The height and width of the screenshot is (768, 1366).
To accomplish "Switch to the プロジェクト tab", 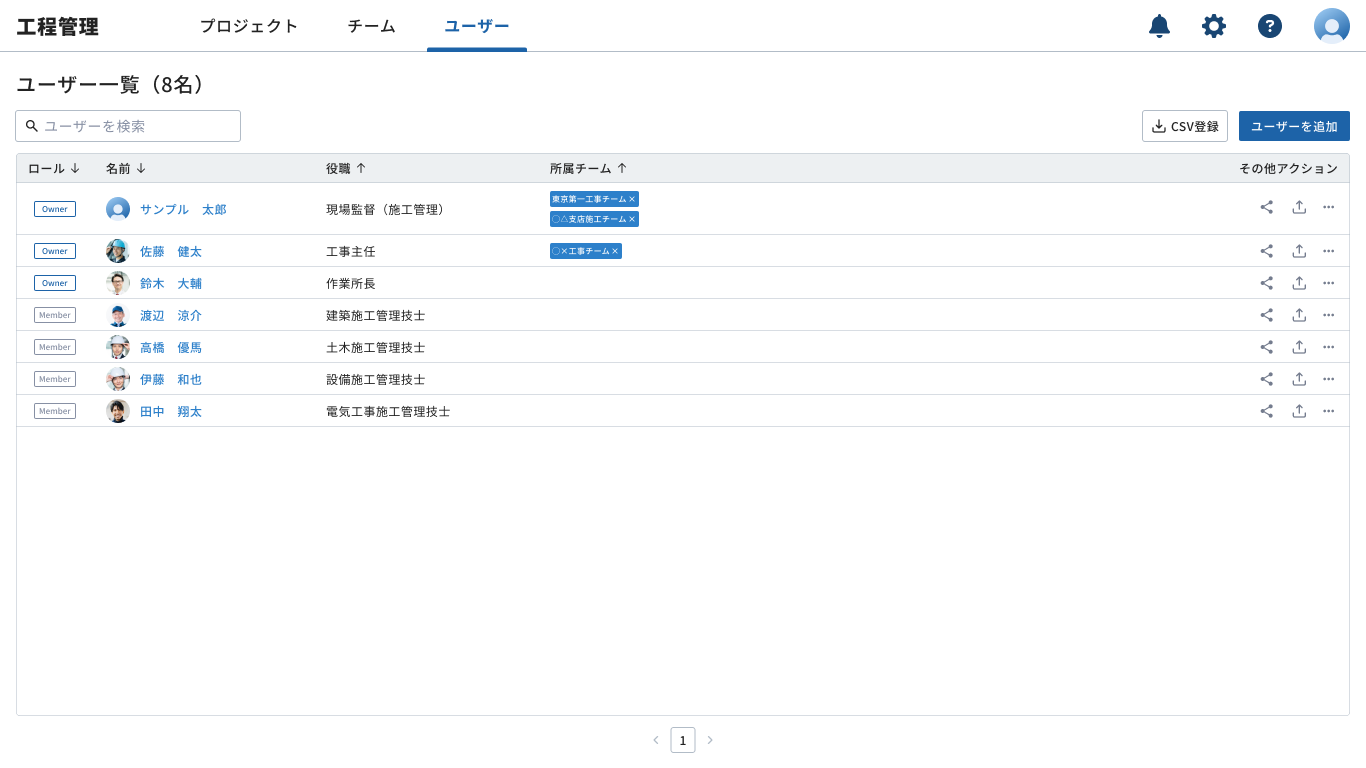I will (249, 26).
